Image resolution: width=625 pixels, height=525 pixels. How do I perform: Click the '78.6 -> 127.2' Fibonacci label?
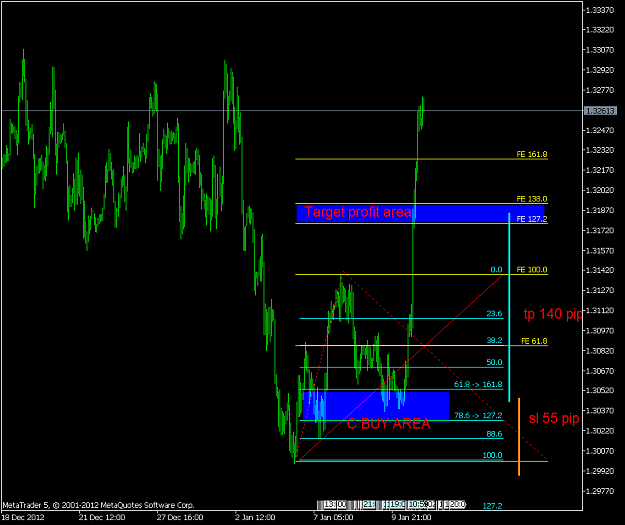[478, 415]
